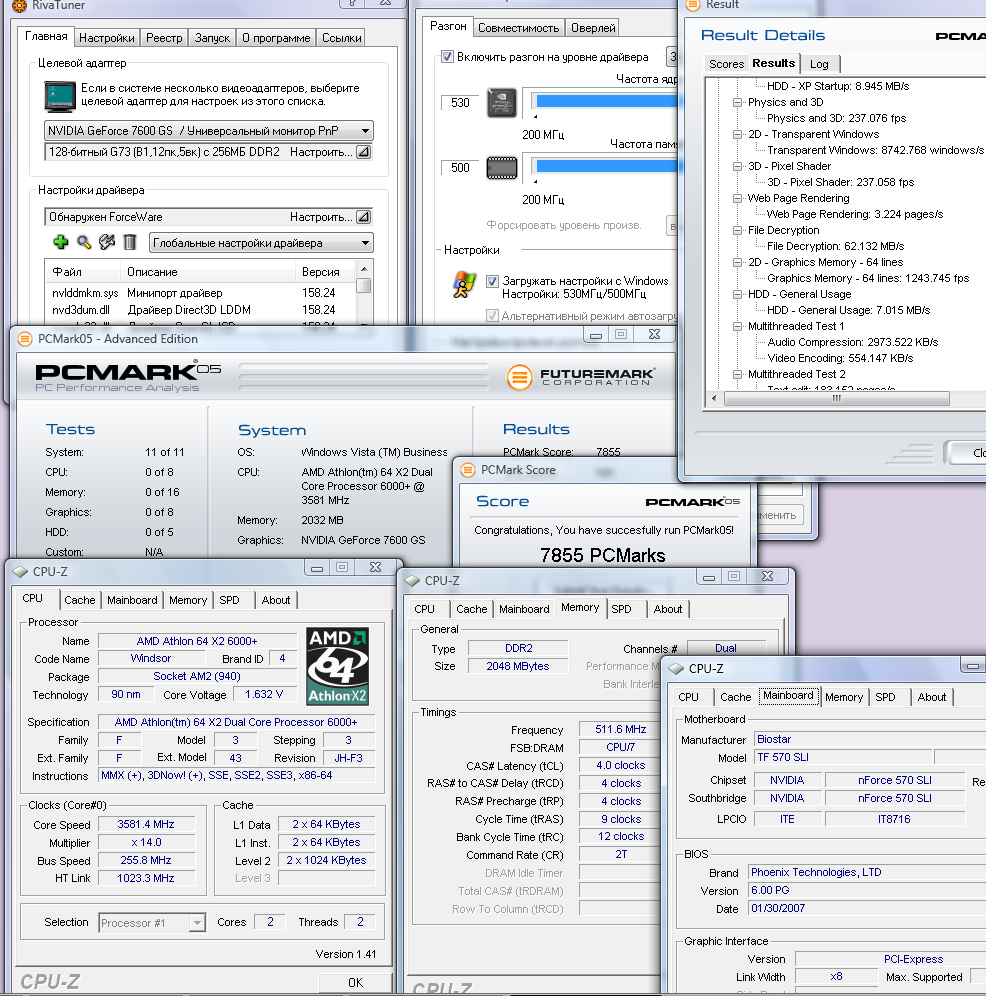This screenshot has height=996, width=986.
Task: Select Graphics Memory - 64 lines: 1243.745 fps
Action: click(868, 278)
